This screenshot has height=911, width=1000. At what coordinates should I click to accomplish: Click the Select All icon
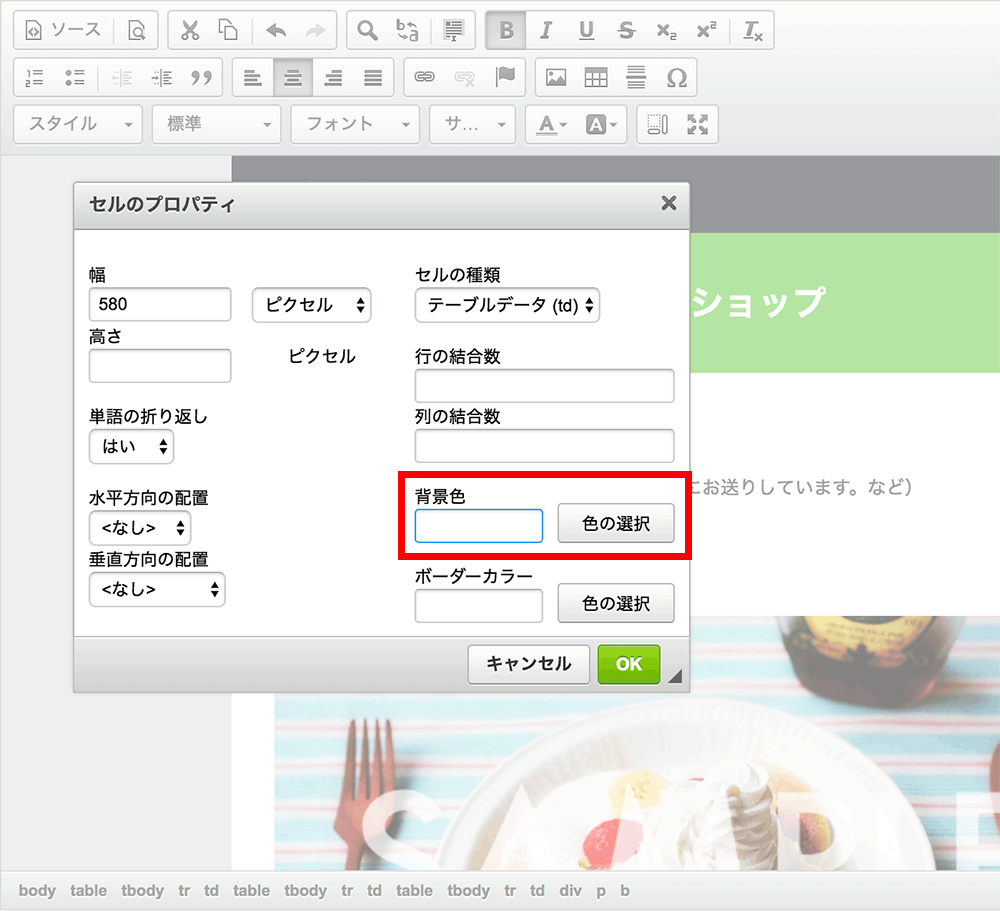pyautogui.click(x=453, y=30)
